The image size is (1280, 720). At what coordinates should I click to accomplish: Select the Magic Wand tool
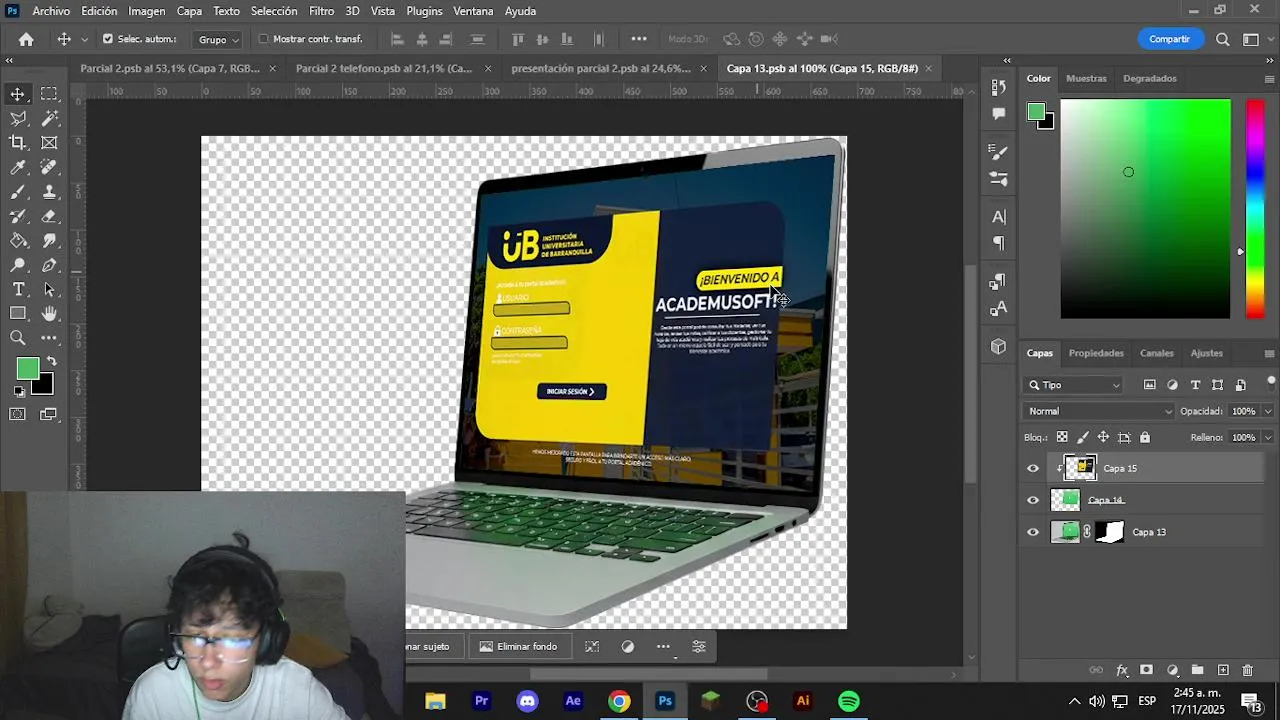click(x=49, y=118)
